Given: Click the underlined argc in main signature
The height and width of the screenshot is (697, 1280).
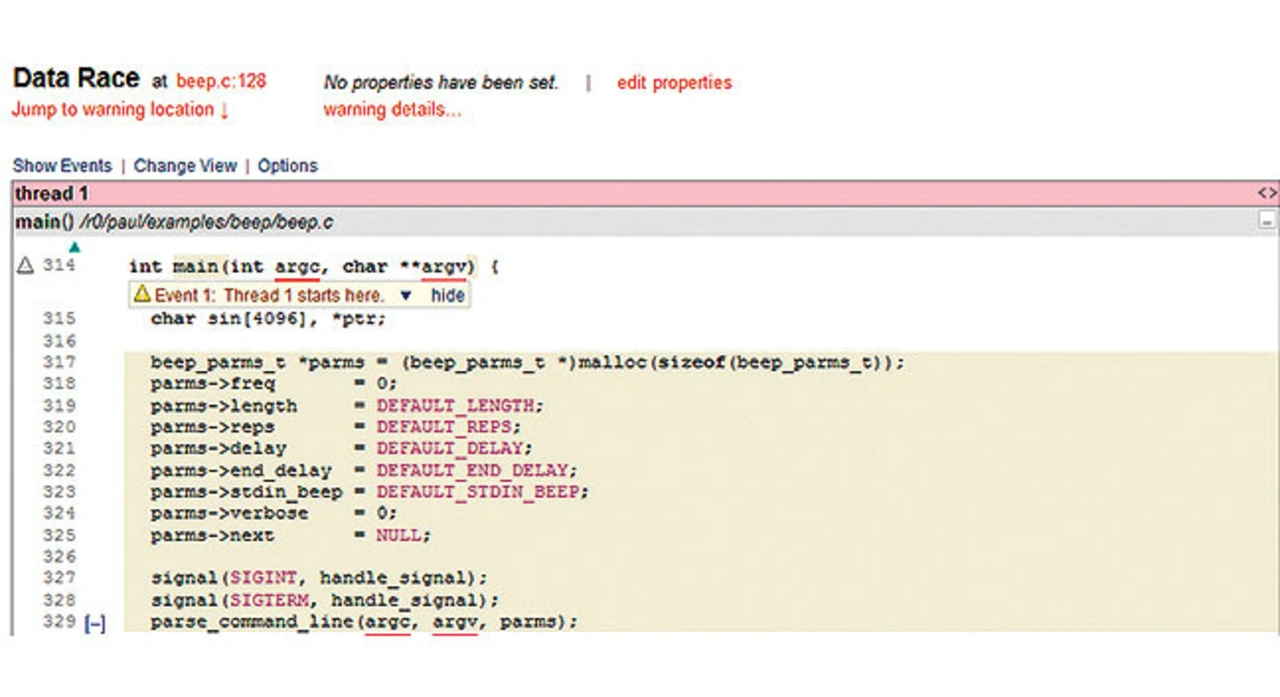Looking at the screenshot, I should [296, 267].
